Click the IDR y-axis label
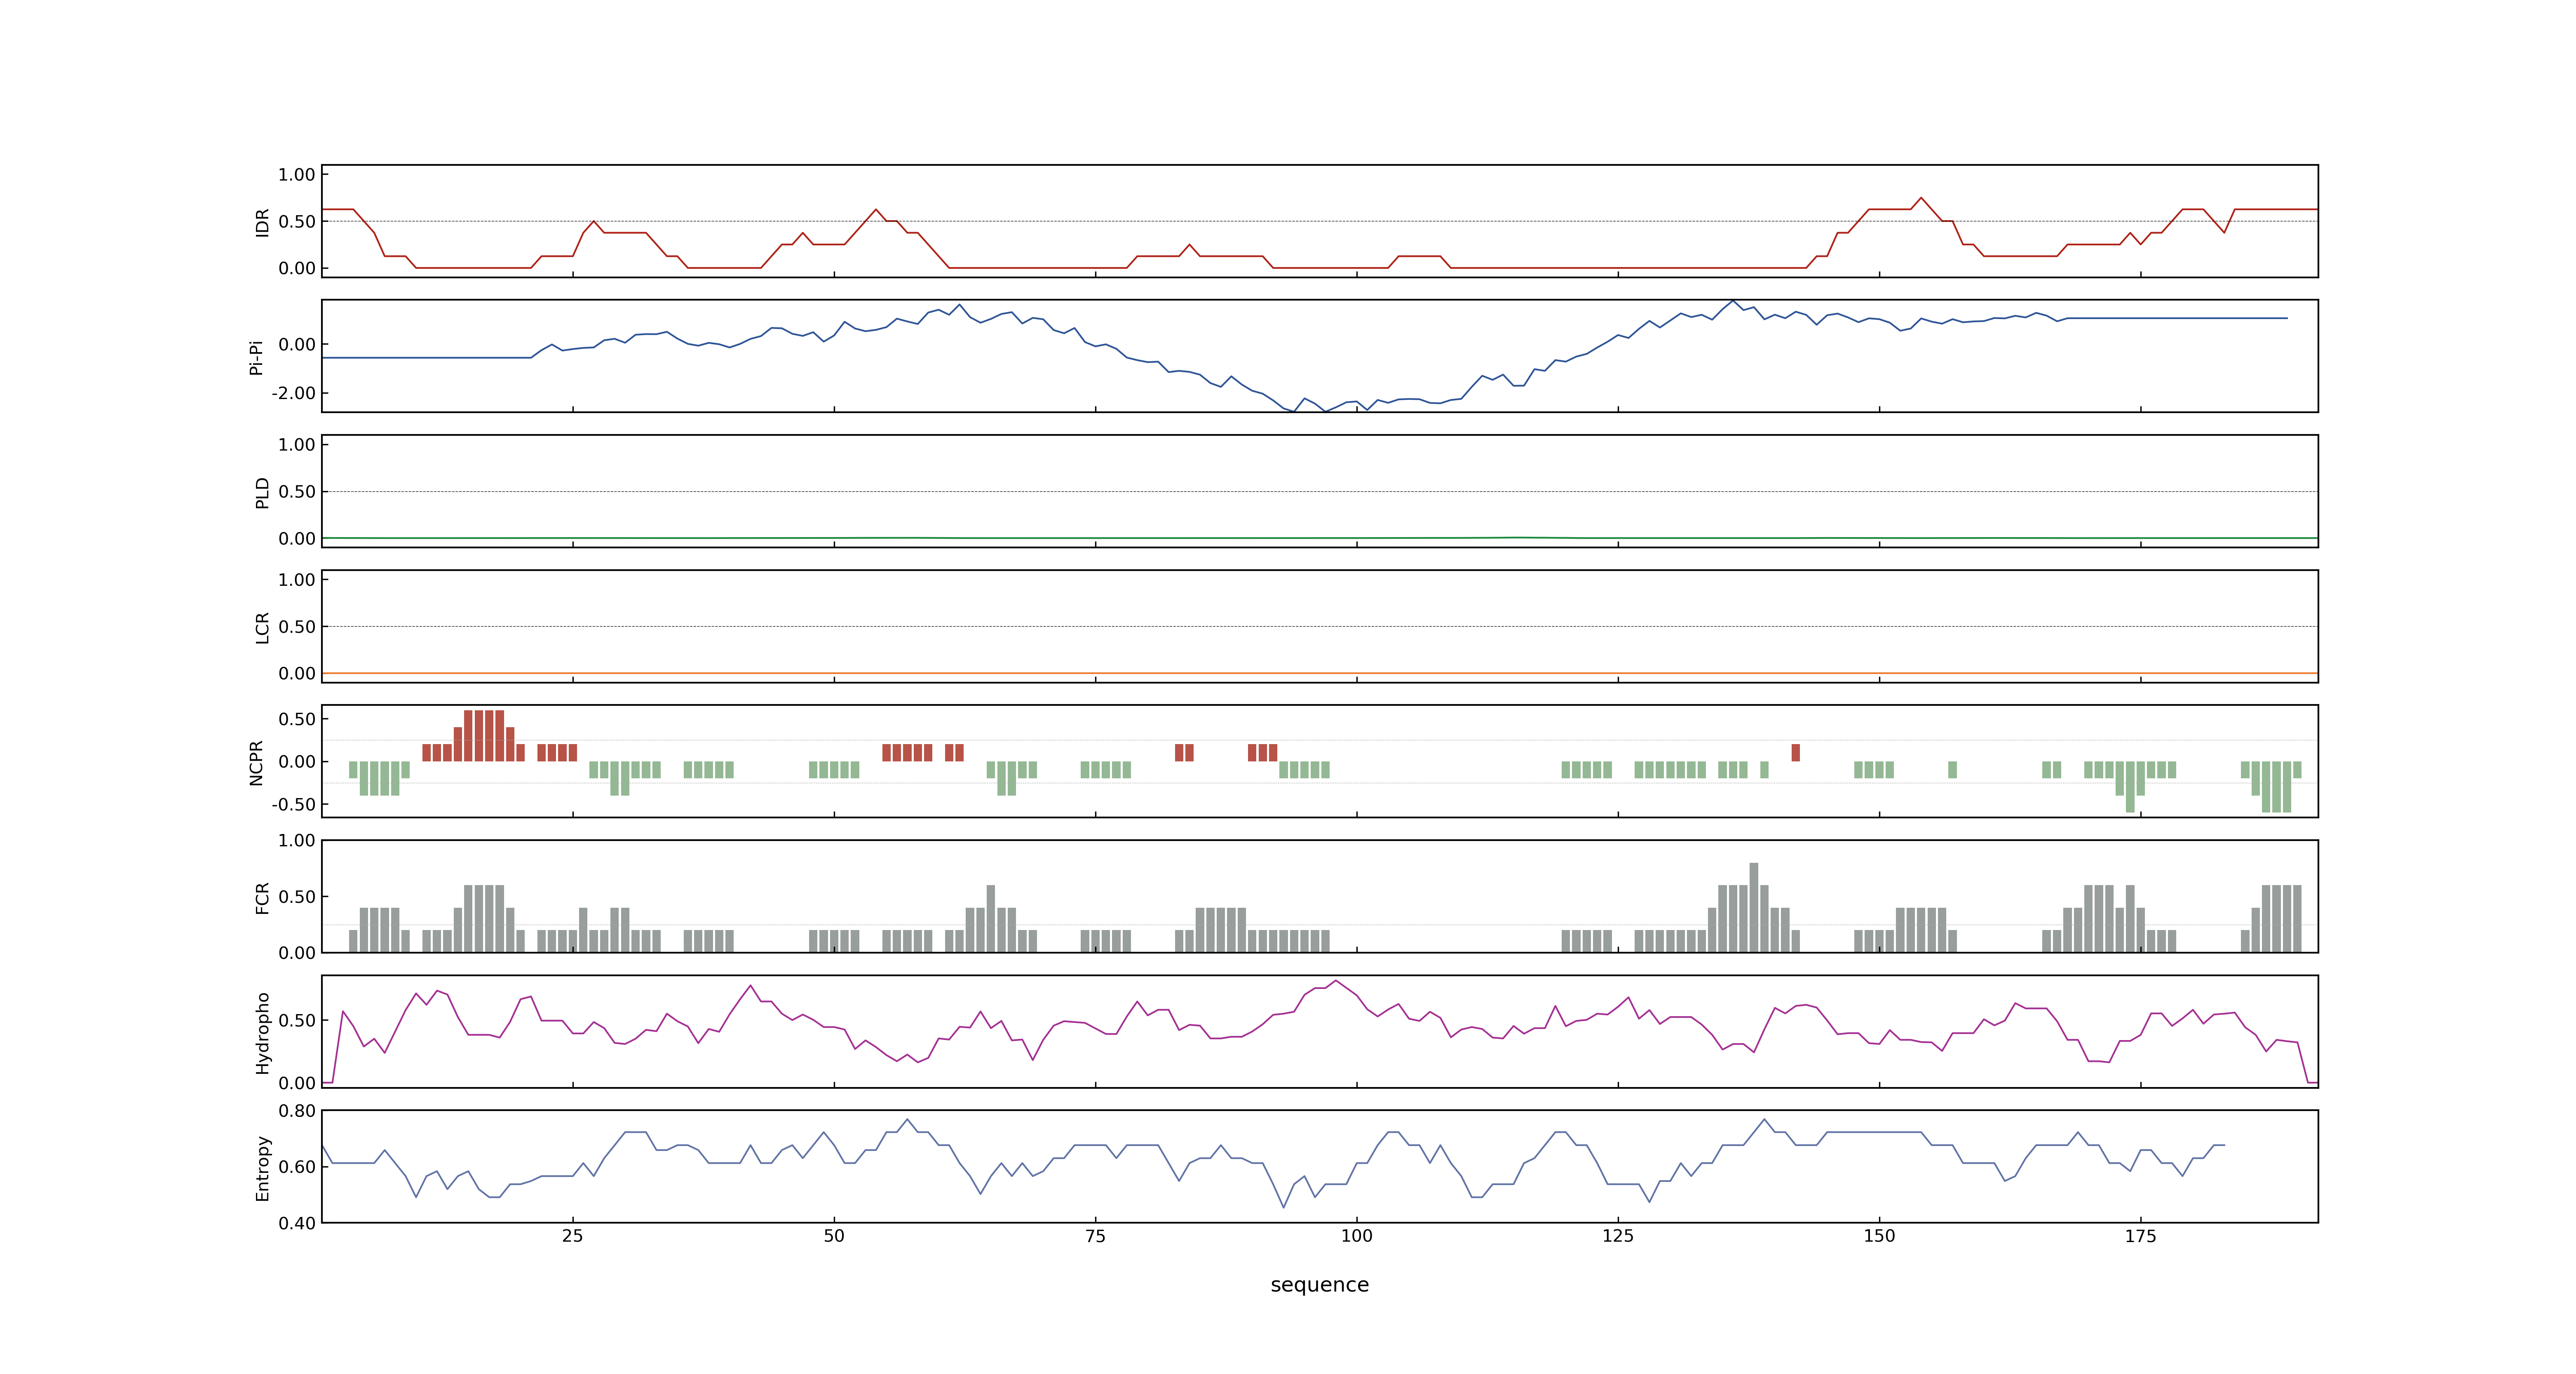Screen dimensions: 2576x1374 point(262,222)
